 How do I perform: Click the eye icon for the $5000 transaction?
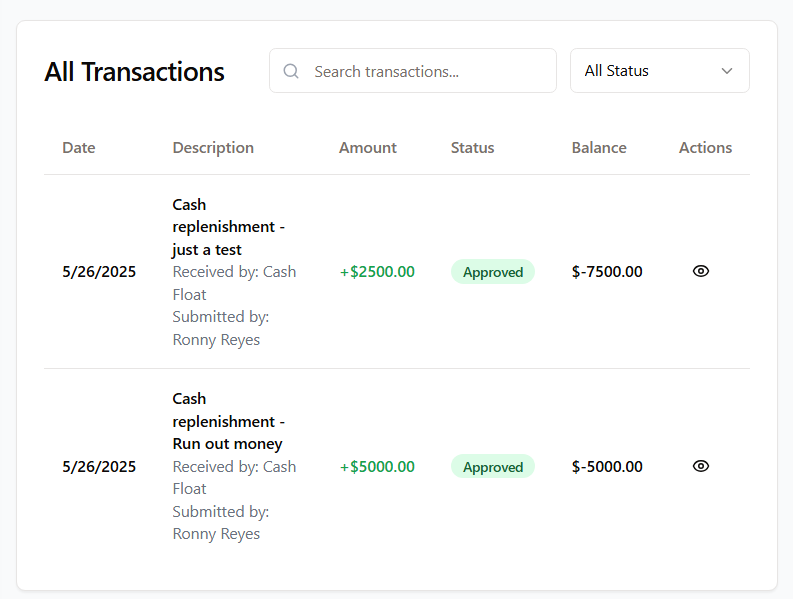pyautogui.click(x=700, y=466)
